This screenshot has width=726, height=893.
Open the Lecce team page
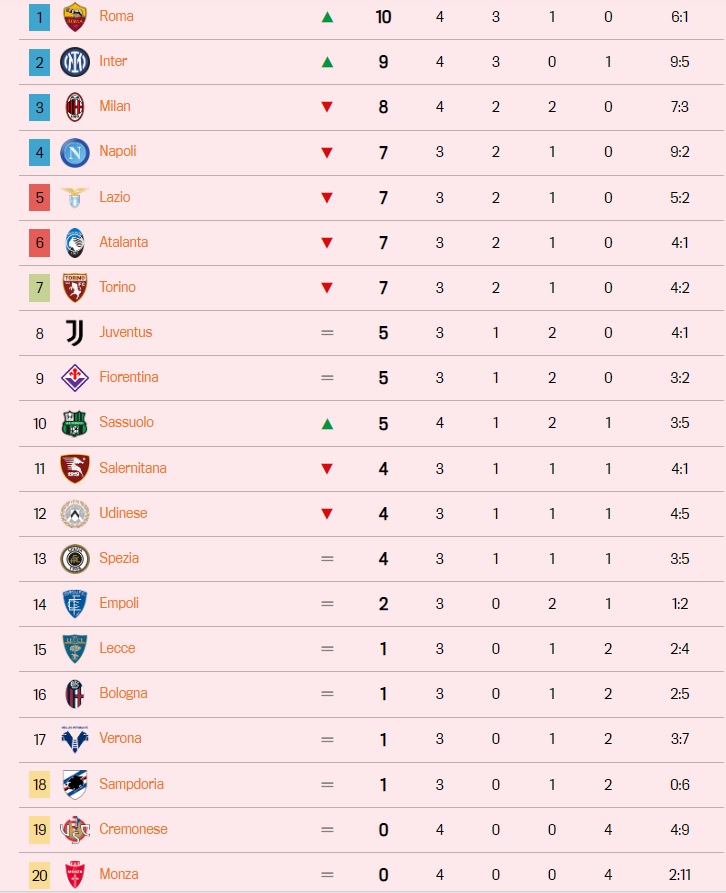(117, 648)
